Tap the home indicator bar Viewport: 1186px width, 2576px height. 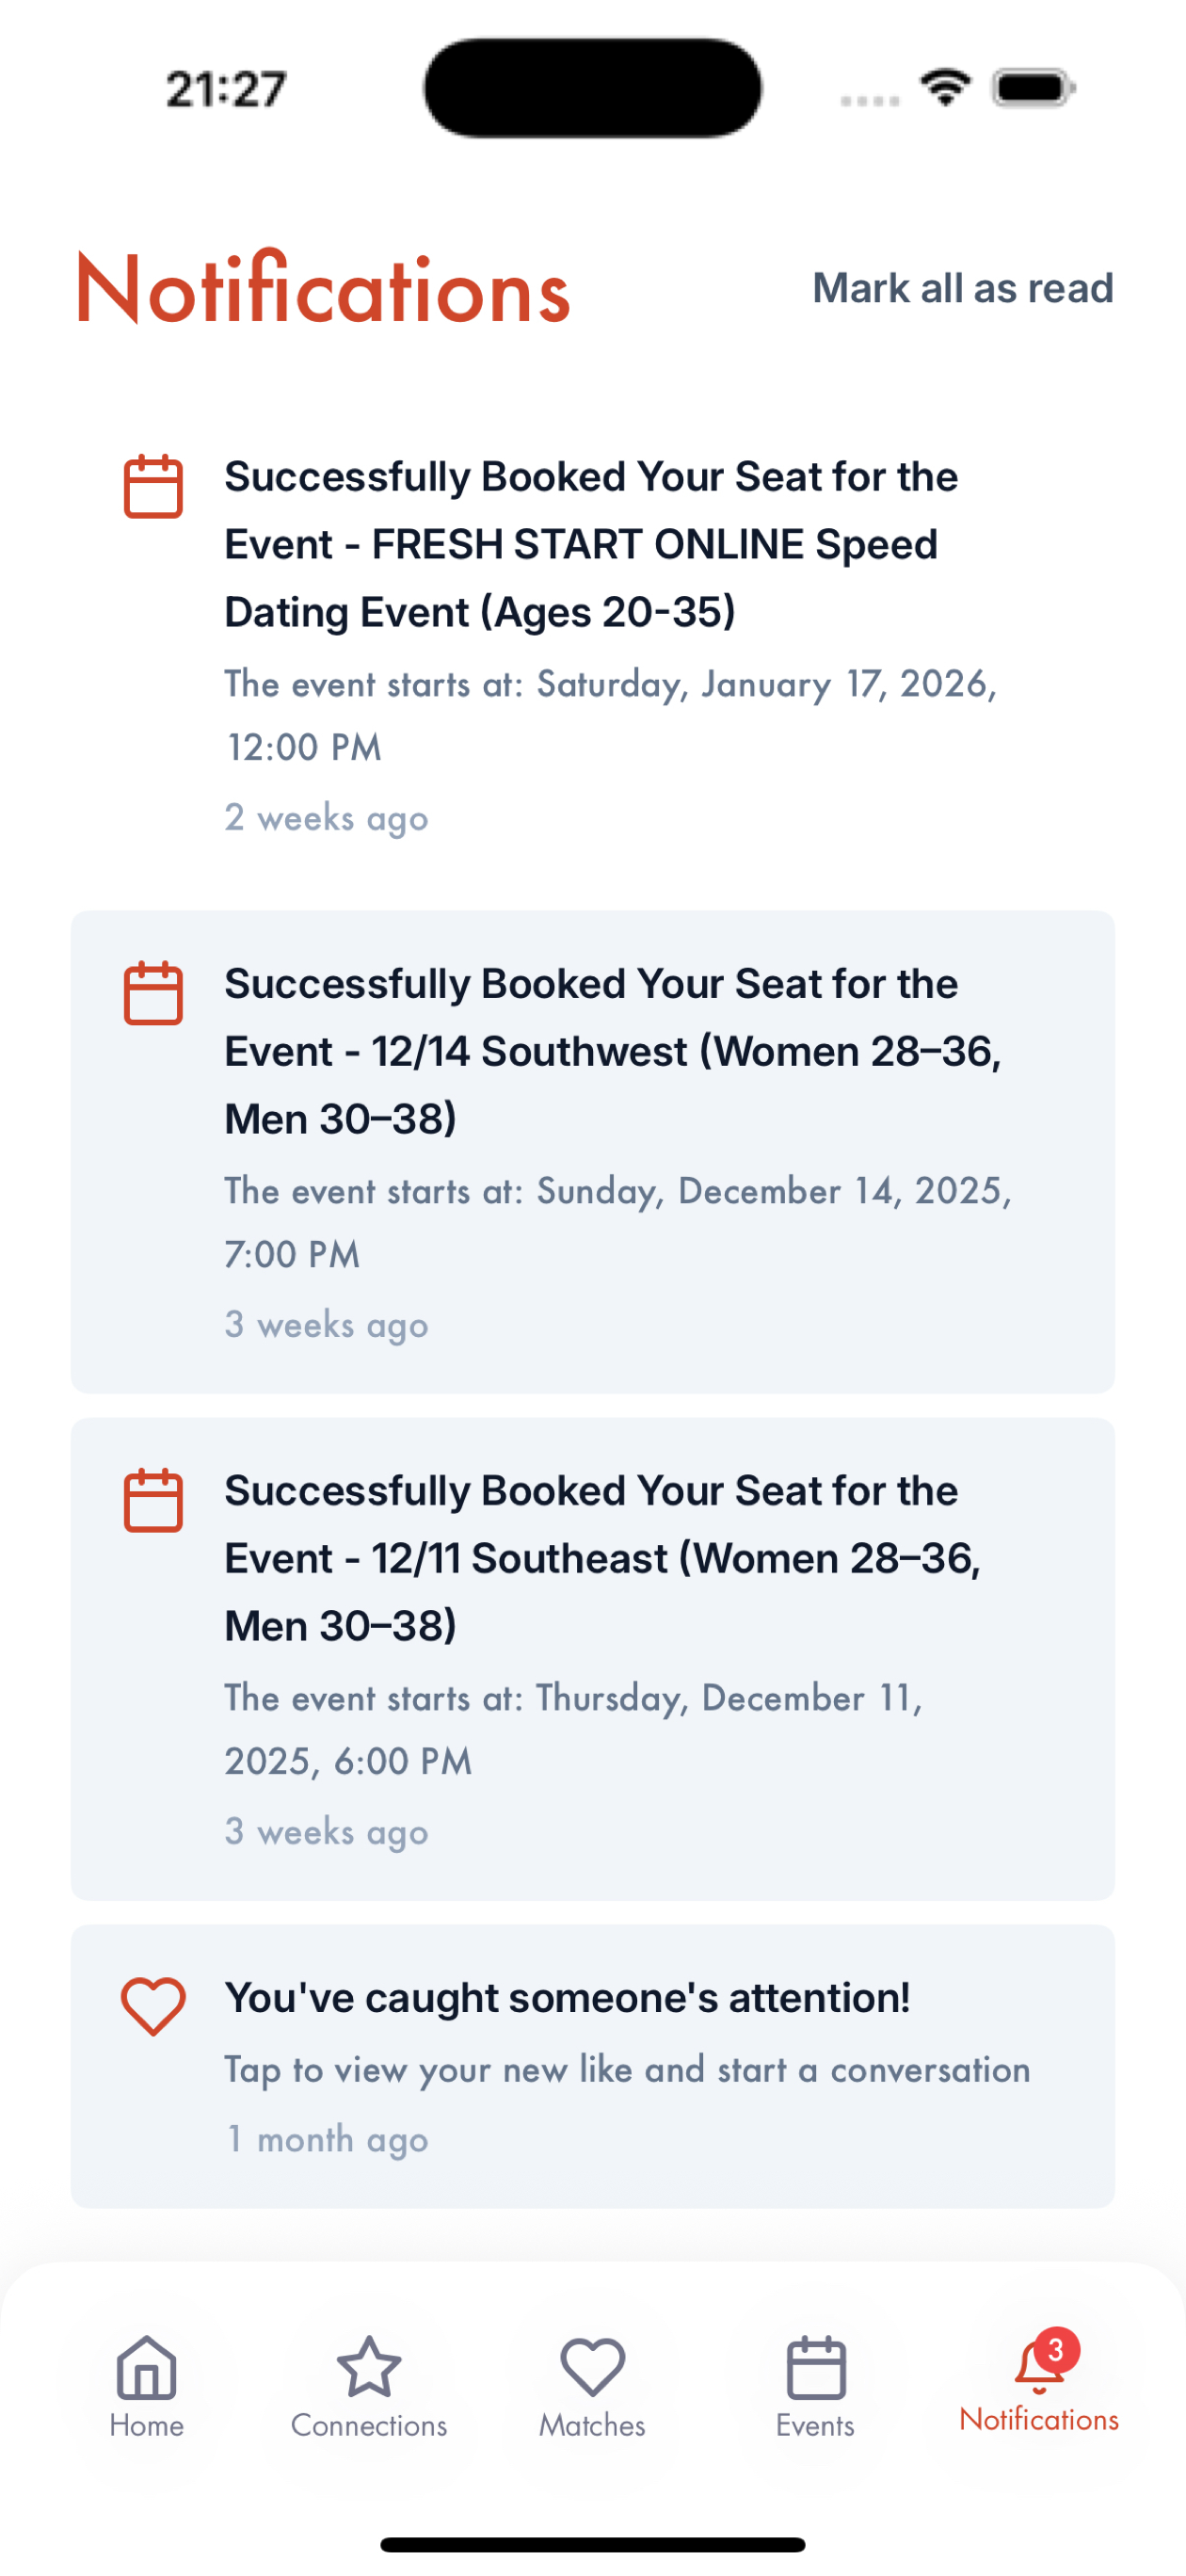(x=592, y=2545)
